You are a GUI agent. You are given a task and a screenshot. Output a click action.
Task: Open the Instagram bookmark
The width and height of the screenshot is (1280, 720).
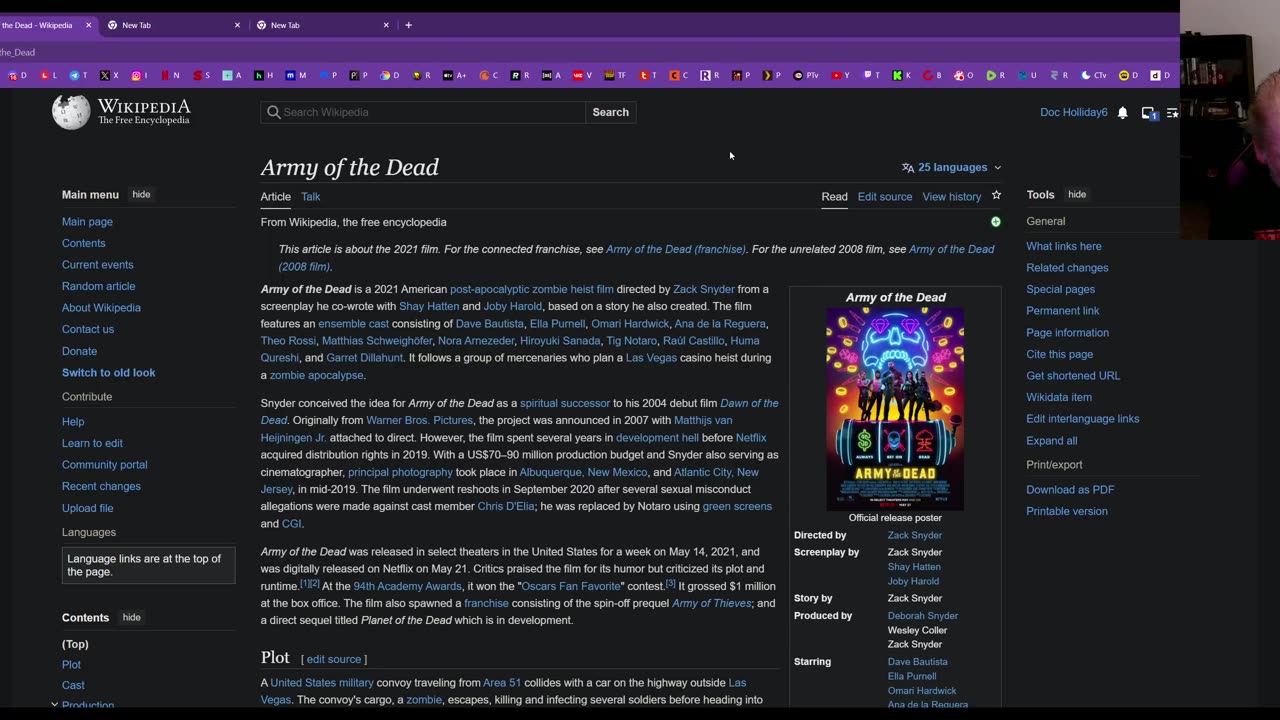[140, 75]
